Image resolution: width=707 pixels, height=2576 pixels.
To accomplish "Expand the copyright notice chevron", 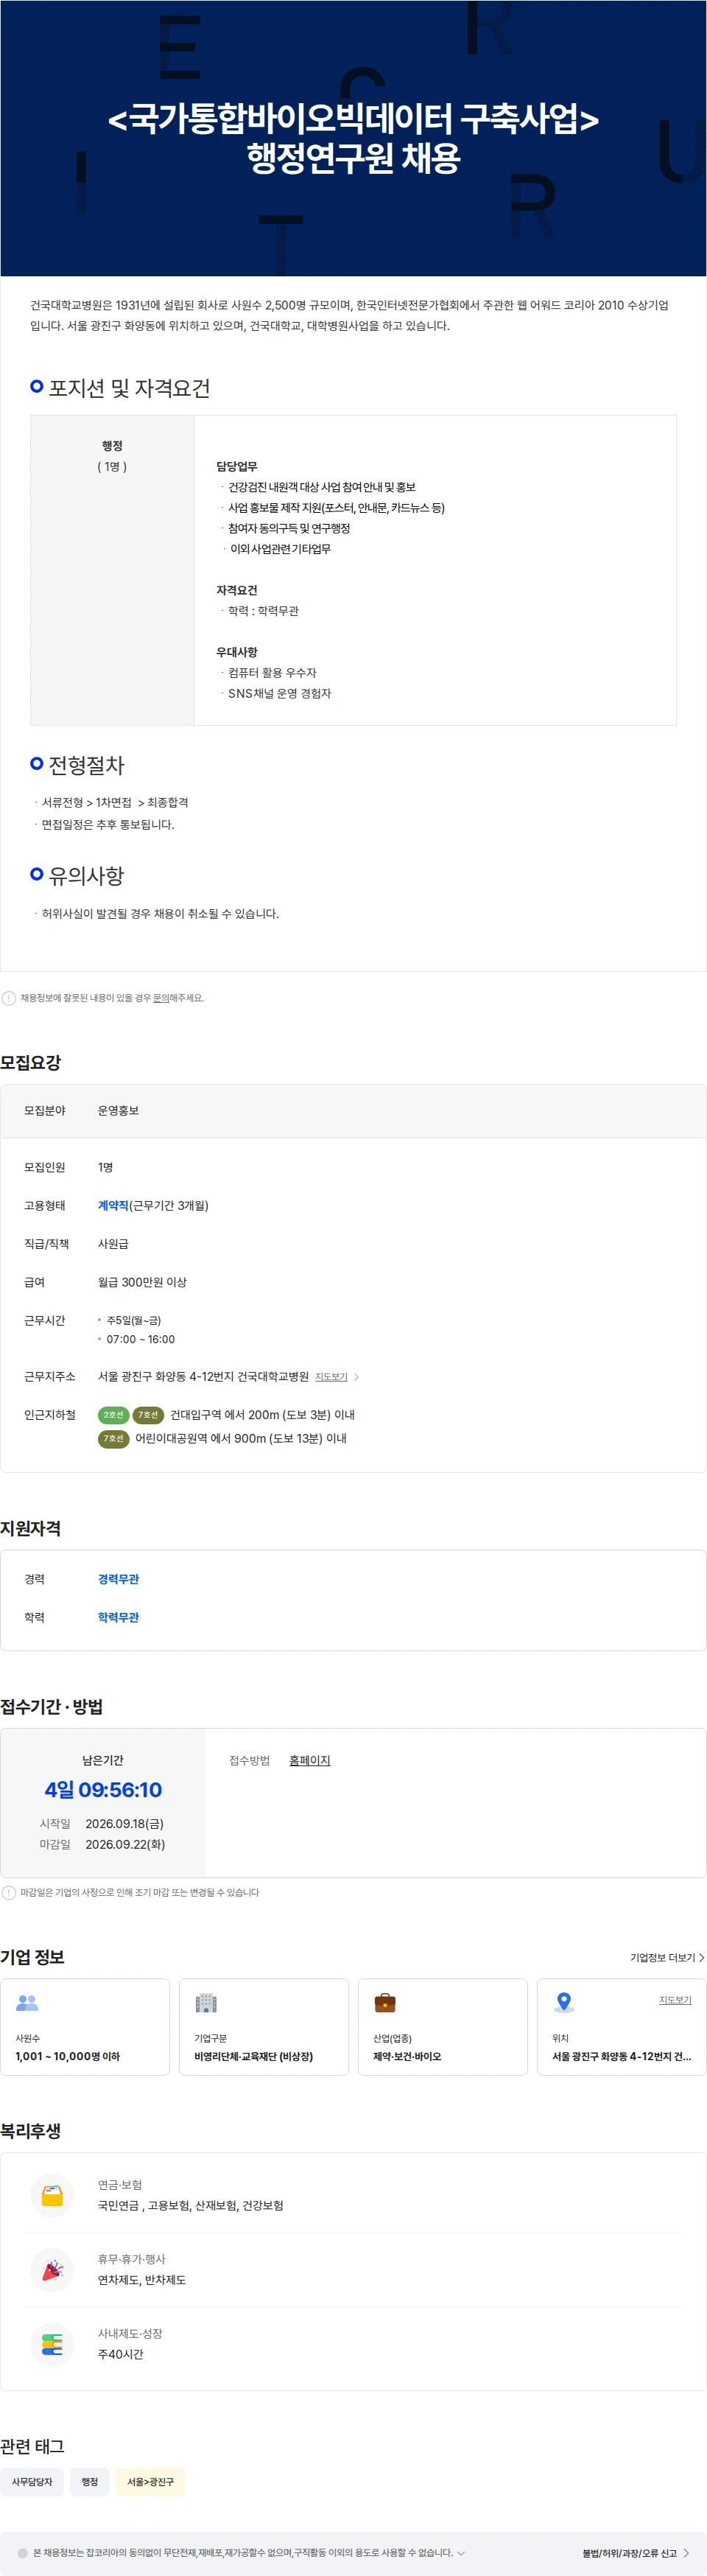I will tap(461, 2553).
